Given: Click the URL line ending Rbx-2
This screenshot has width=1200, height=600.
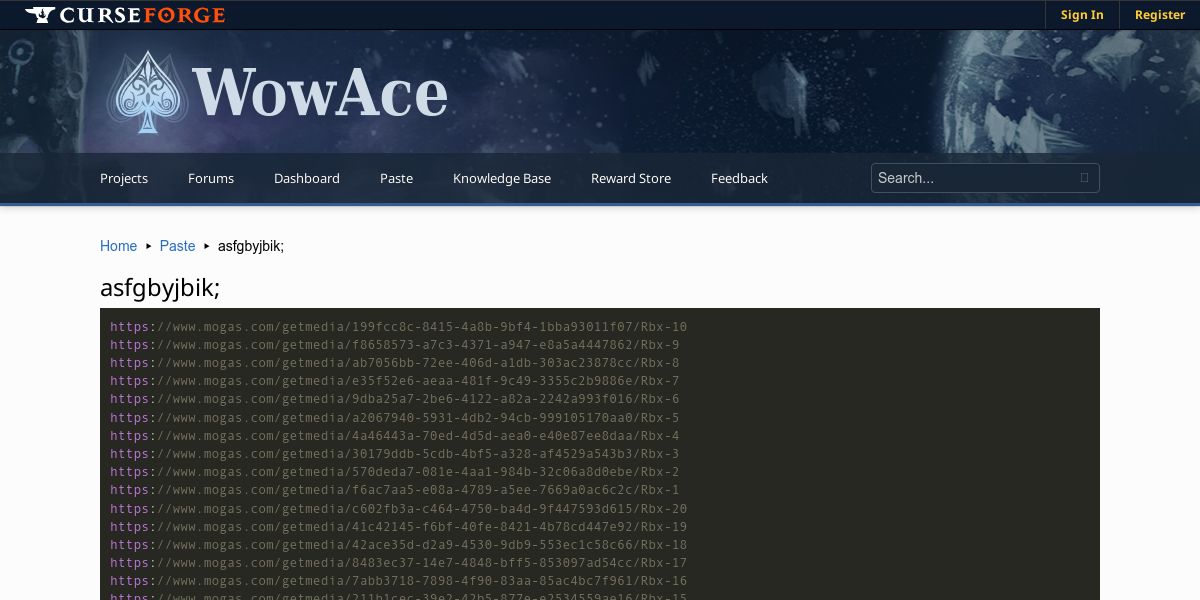Looking at the screenshot, I should (394, 472).
